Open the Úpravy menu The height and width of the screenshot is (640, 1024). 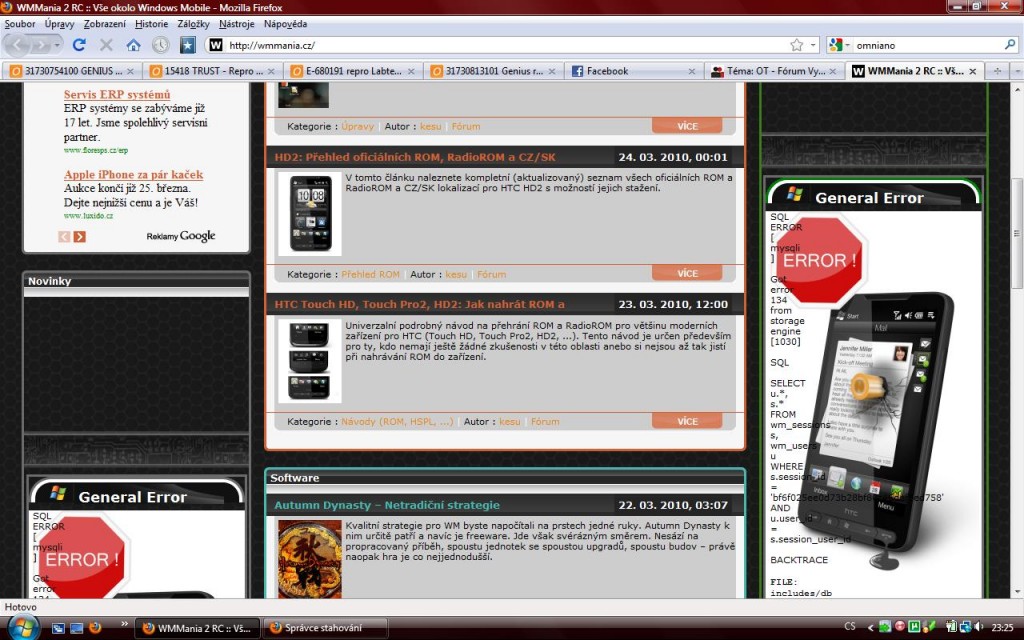pyautogui.click(x=59, y=24)
